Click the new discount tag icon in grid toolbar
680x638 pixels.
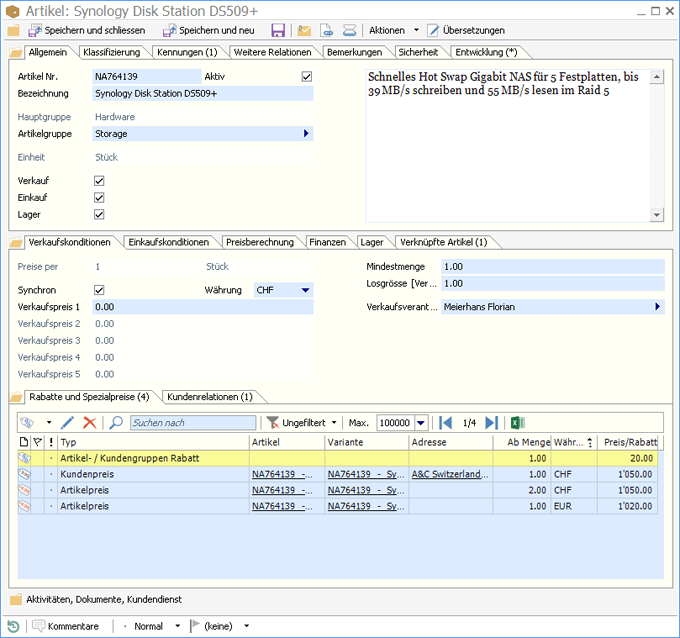(27, 422)
